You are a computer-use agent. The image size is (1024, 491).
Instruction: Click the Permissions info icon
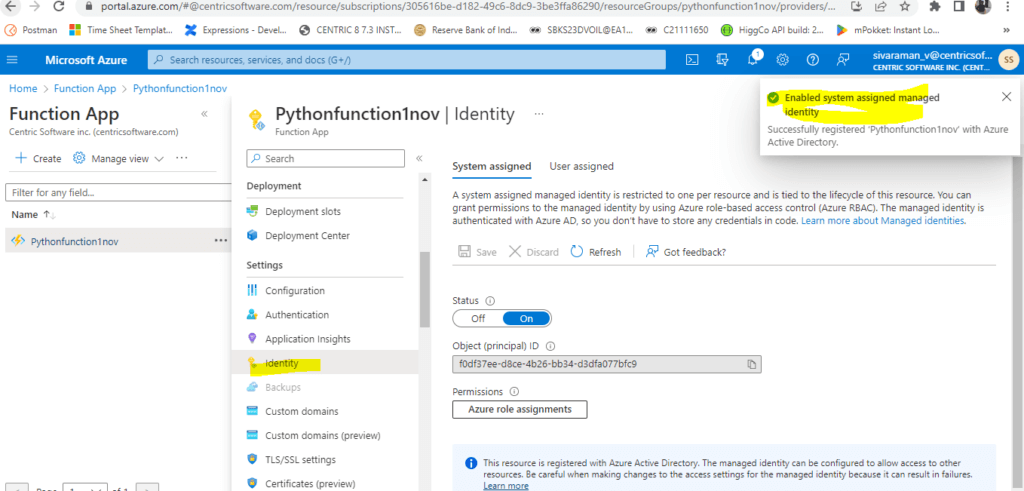point(514,392)
